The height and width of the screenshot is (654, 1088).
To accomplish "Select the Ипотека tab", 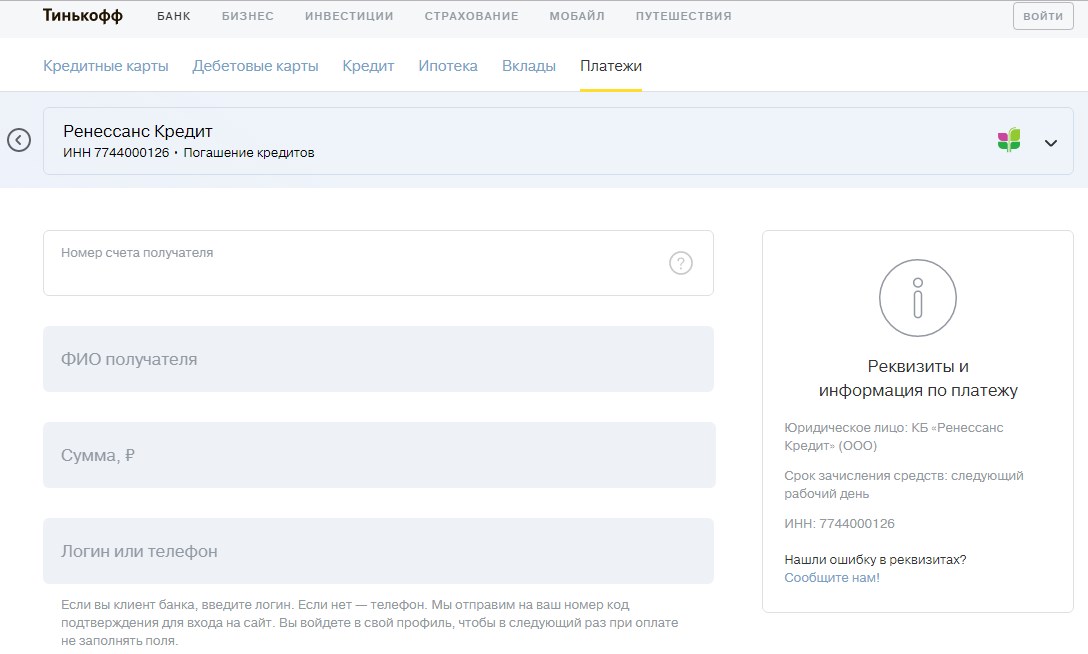I will [x=447, y=66].
